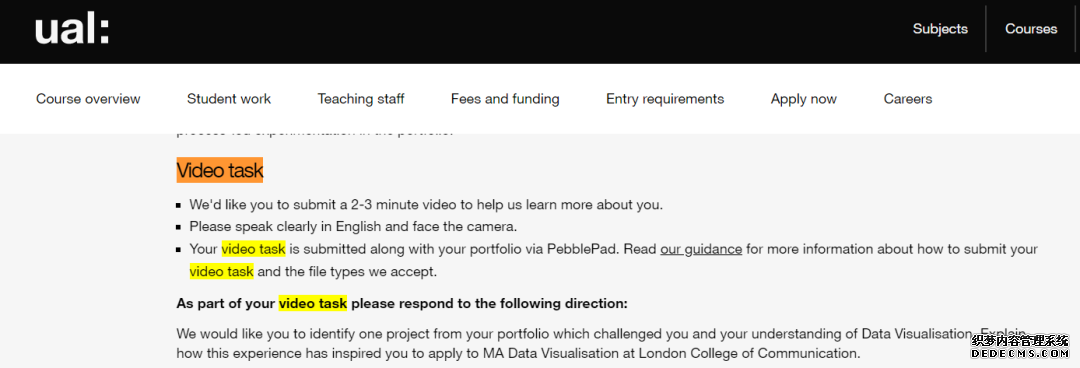View Fees and funding section
The width and height of the screenshot is (1080, 368).
coord(505,99)
